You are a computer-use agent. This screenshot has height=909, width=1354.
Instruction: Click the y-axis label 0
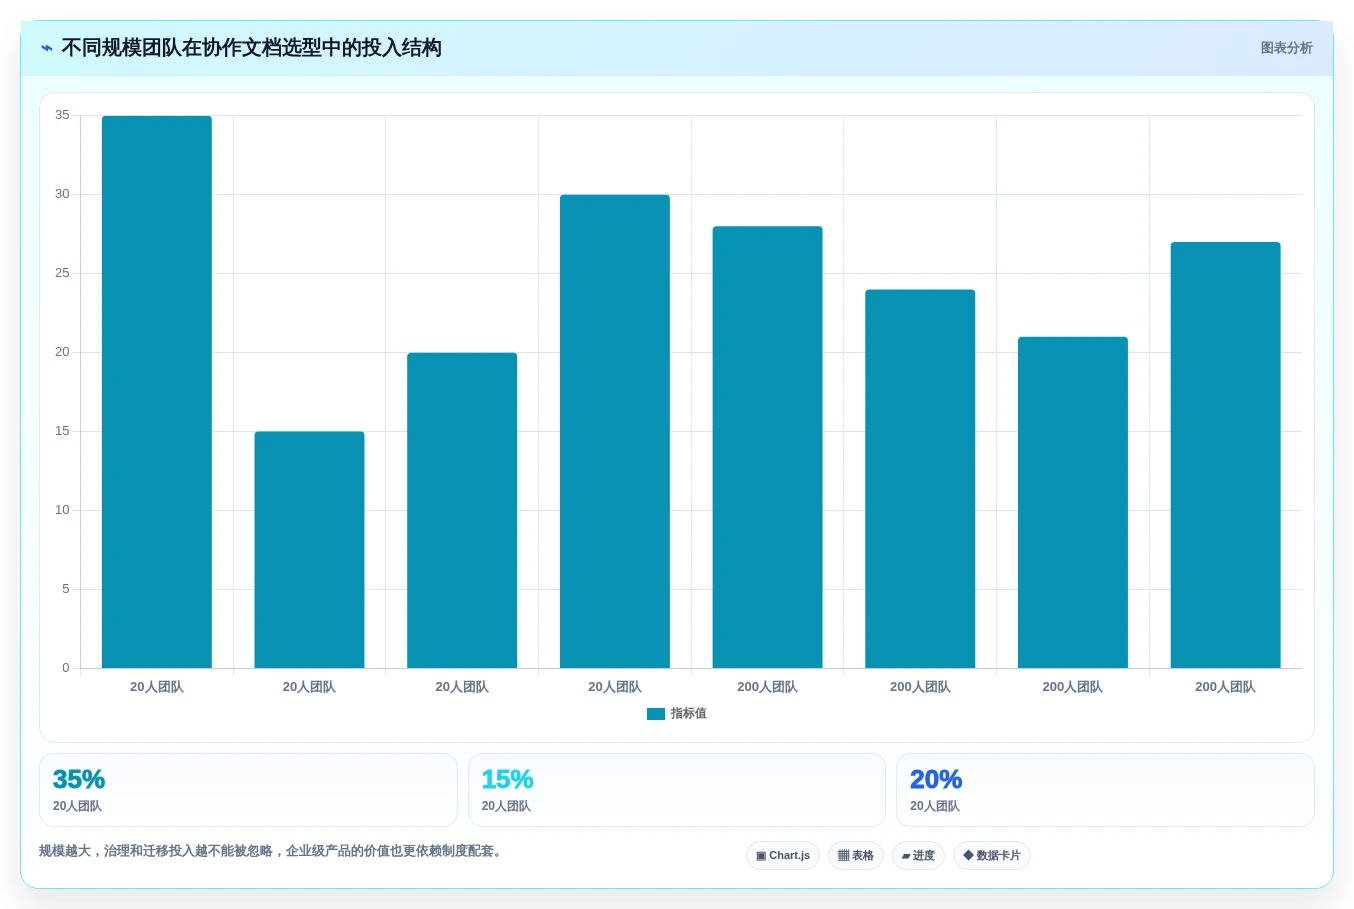point(66,668)
